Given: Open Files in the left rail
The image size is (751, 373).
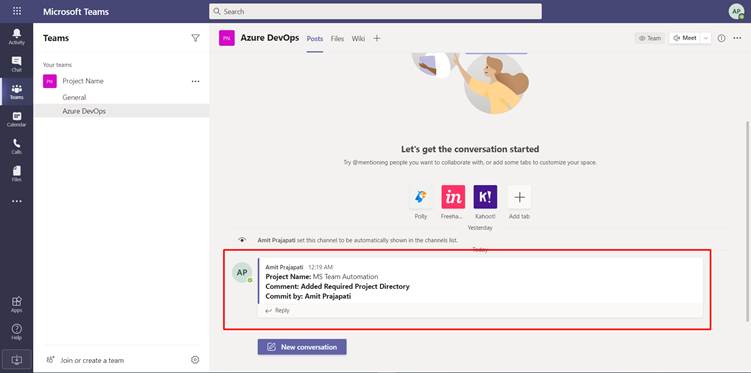Looking at the screenshot, I should (x=17, y=174).
